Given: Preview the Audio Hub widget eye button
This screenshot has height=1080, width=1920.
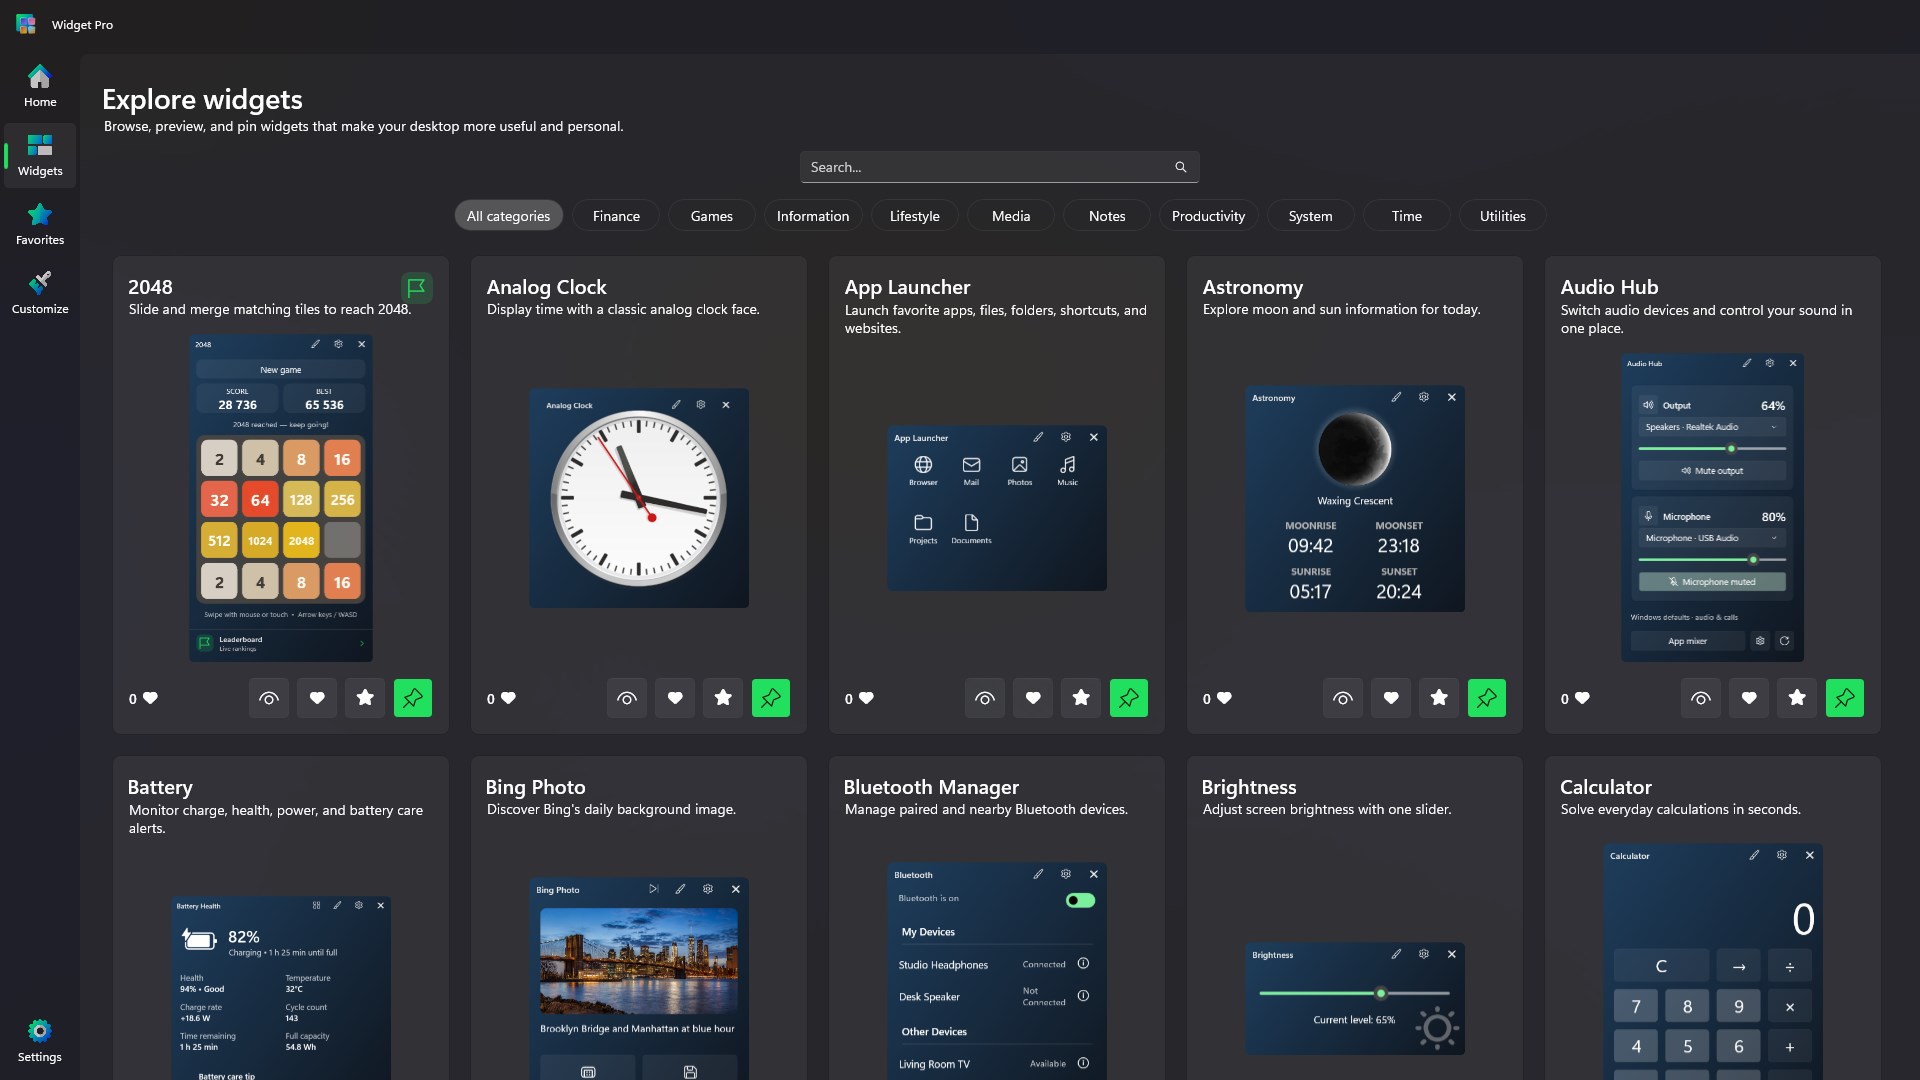Looking at the screenshot, I should coord(1701,698).
